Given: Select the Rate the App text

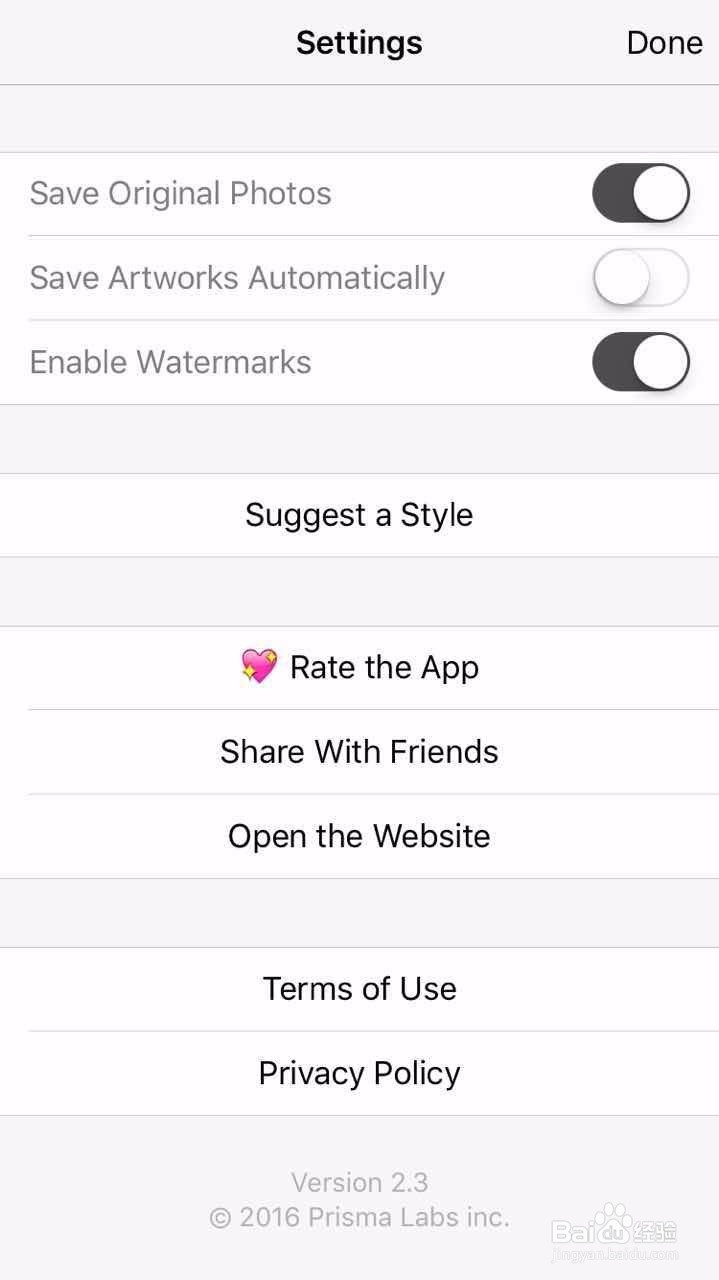Looking at the screenshot, I should (384, 668).
